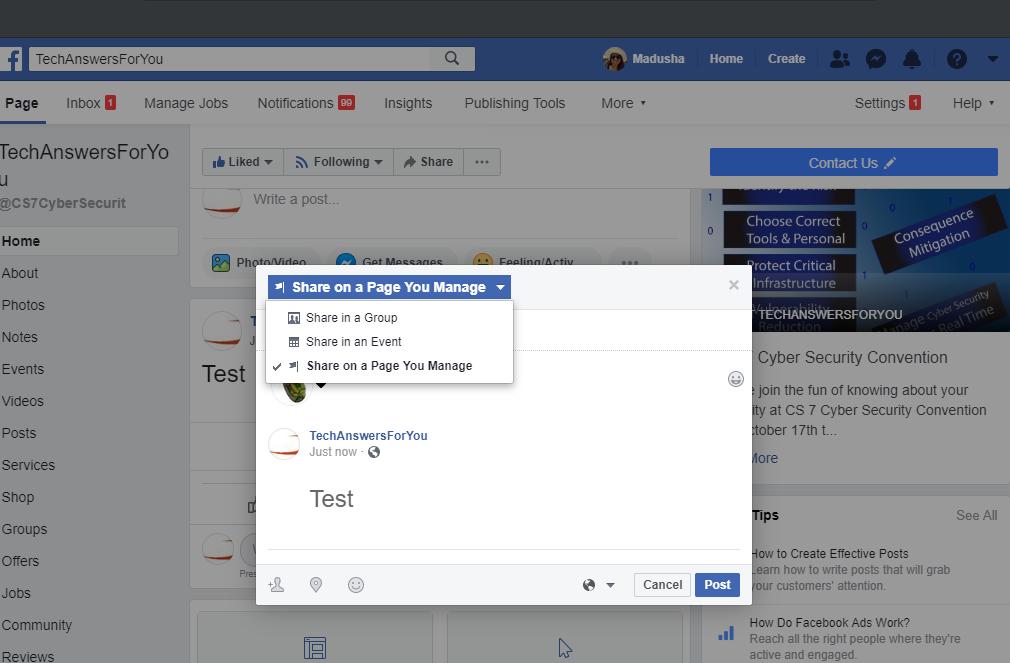
Task: Open Community in the left sidebar
Action: click(37, 625)
